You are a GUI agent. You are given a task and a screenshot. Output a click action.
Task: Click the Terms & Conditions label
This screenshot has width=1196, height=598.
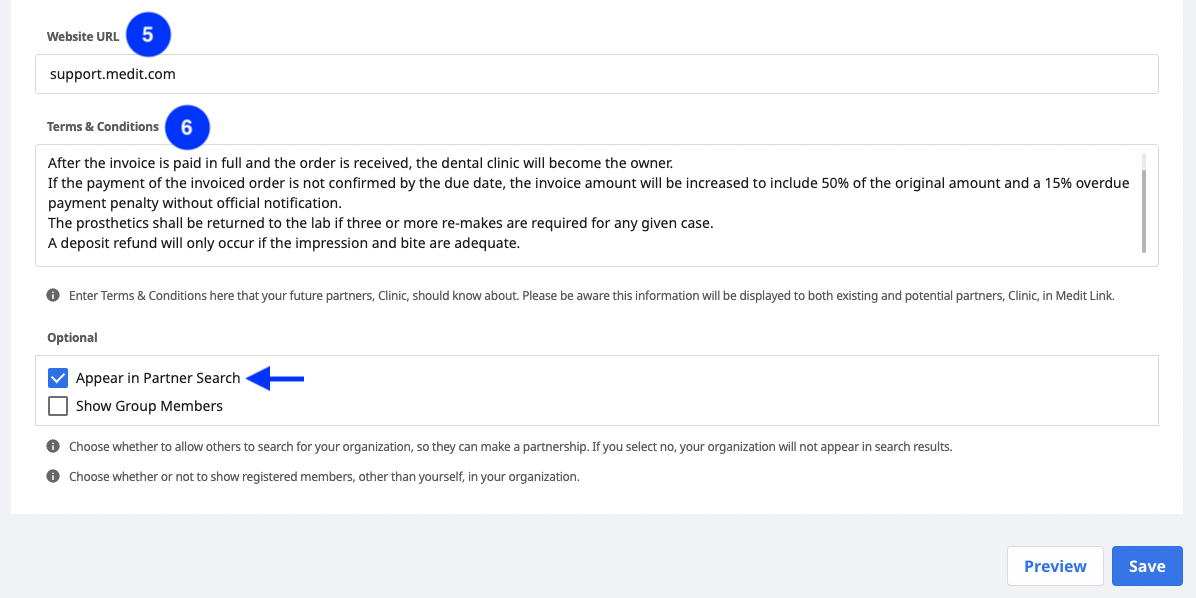click(x=103, y=127)
